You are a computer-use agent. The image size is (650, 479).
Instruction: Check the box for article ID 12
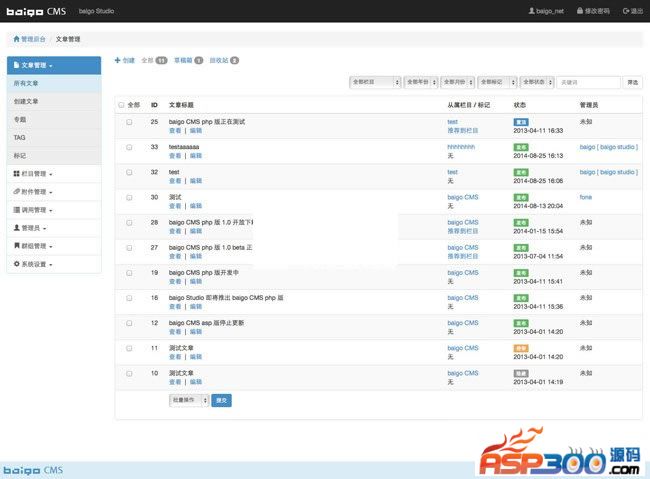(129, 323)
